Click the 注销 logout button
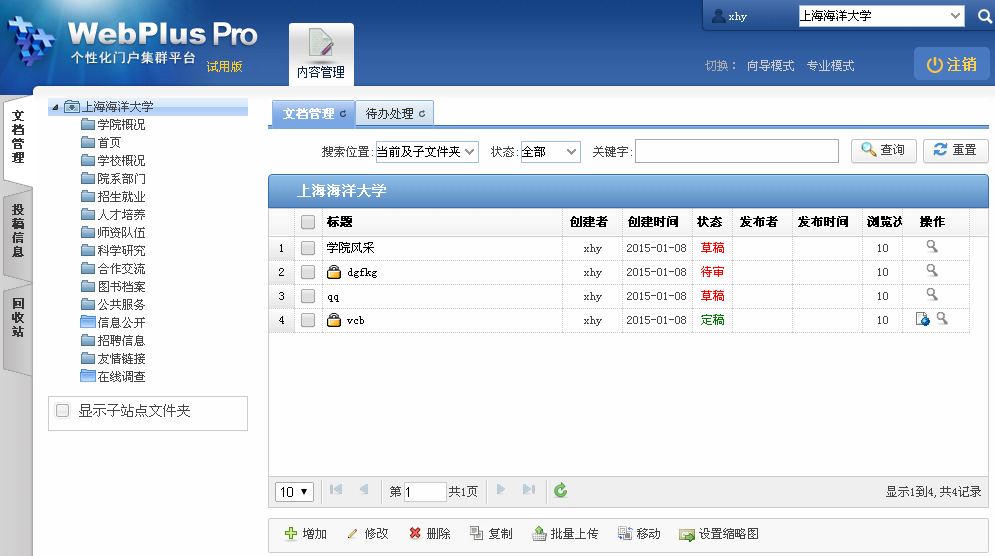The width and height of the screenshot is (995, 556). click(951, 64)
